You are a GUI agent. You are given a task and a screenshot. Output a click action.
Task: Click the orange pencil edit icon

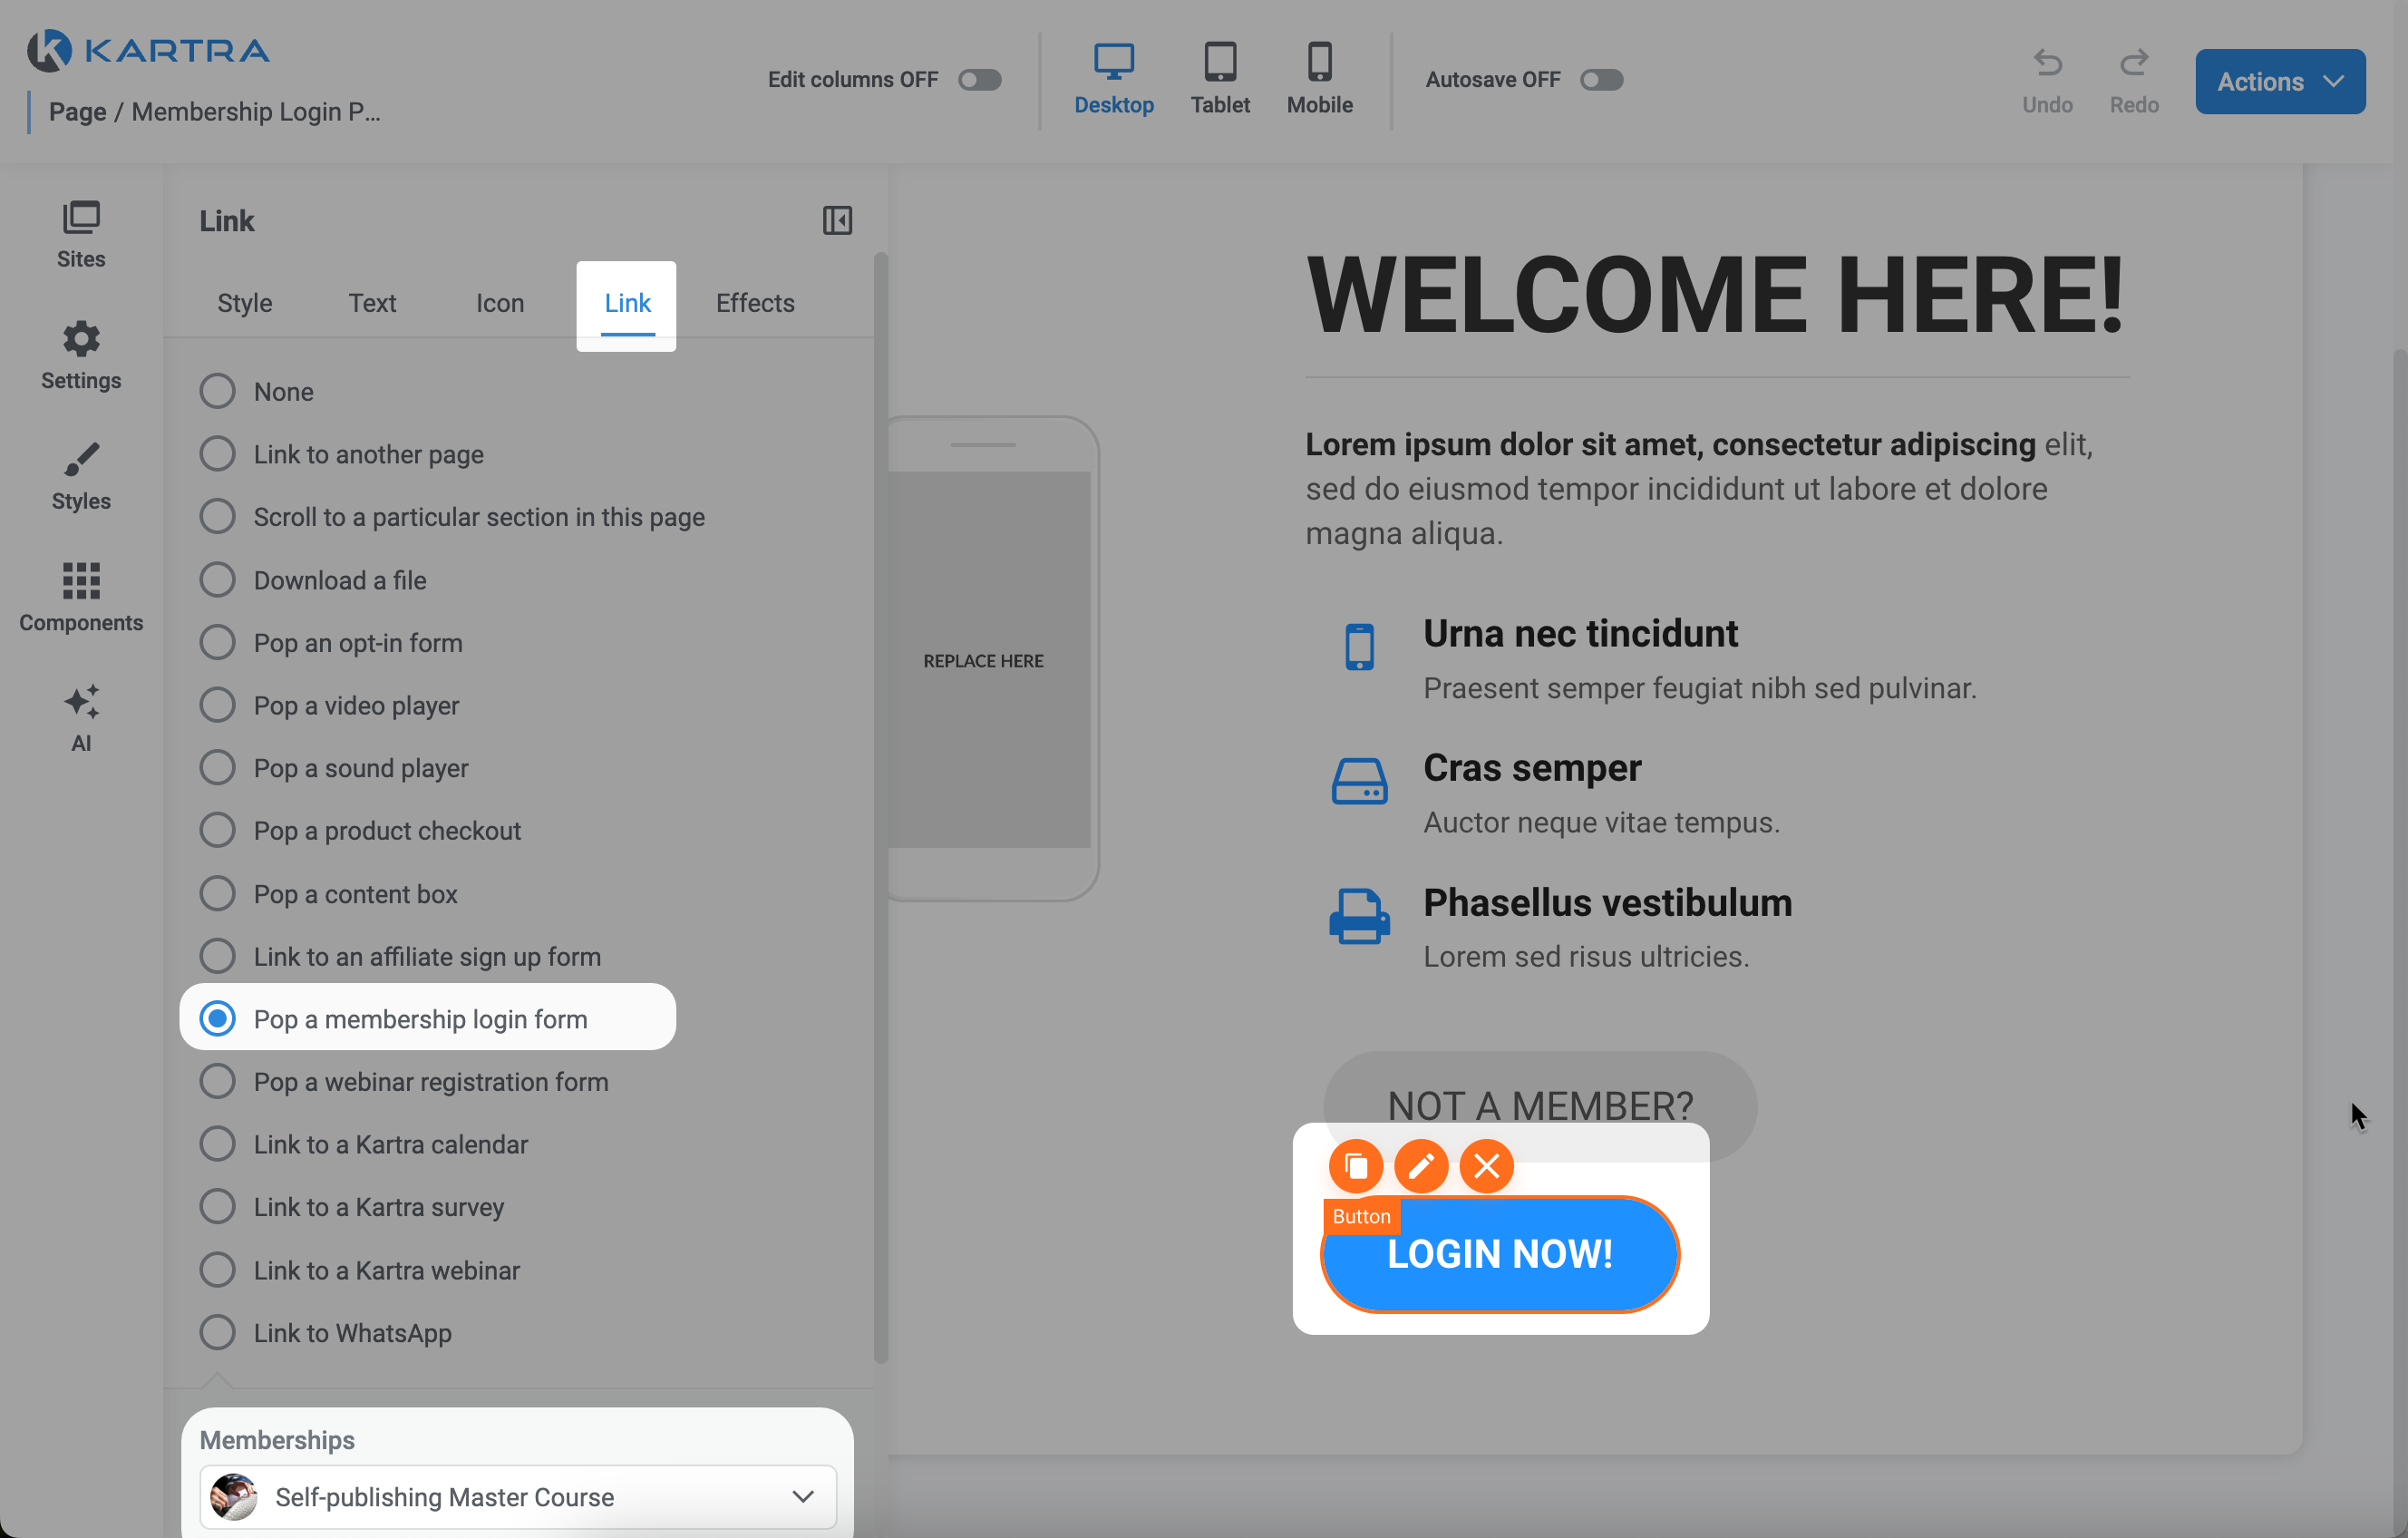coord(1421,1166)
